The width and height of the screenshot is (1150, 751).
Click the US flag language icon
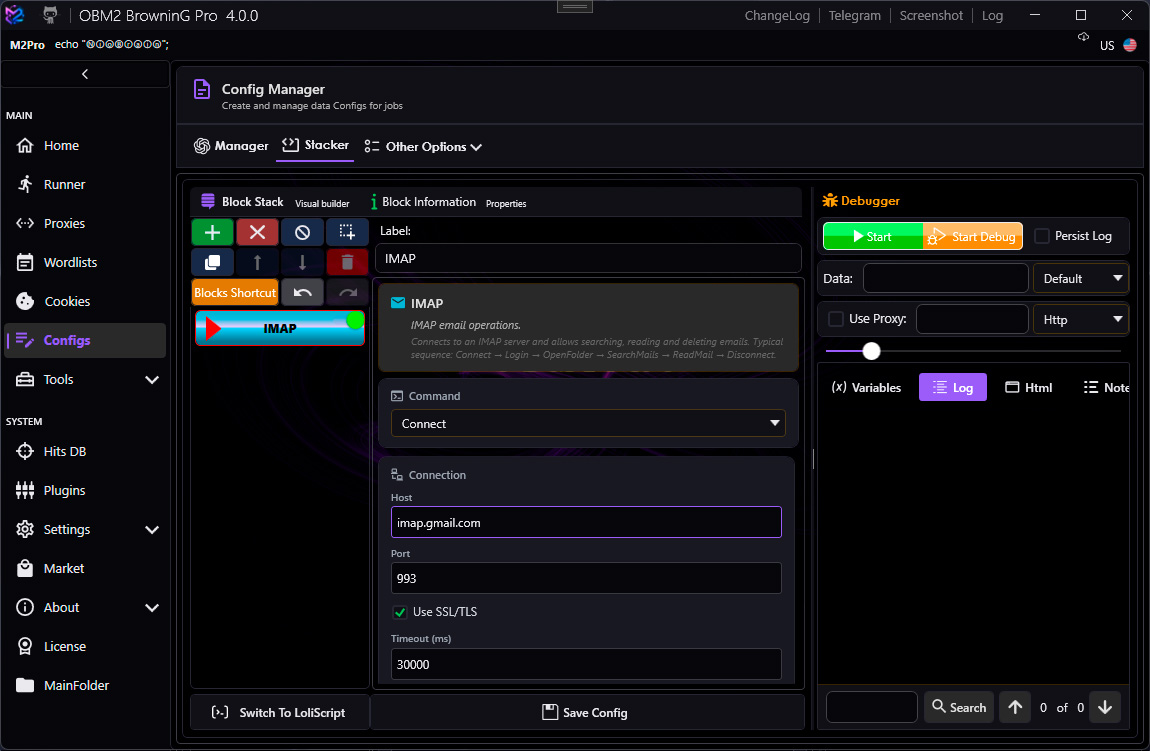click(1130, 45)
